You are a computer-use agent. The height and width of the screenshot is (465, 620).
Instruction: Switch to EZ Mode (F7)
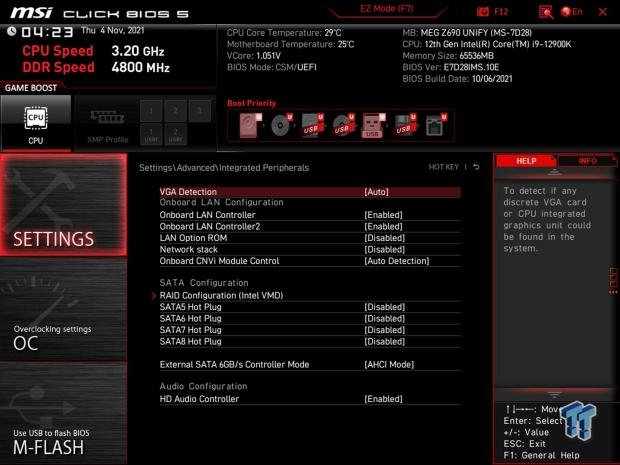pyautogui.click(x=386, y=9)
